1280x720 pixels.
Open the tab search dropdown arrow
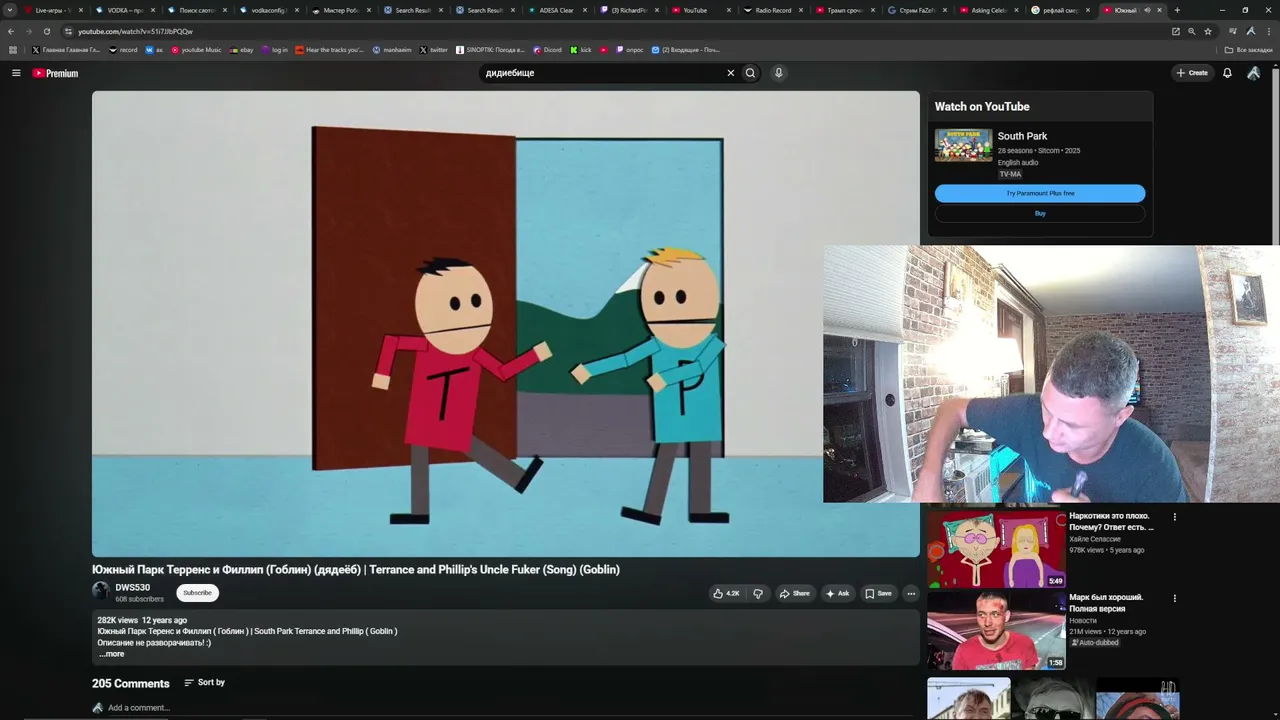pyautogui.click(x=10, y=10)
